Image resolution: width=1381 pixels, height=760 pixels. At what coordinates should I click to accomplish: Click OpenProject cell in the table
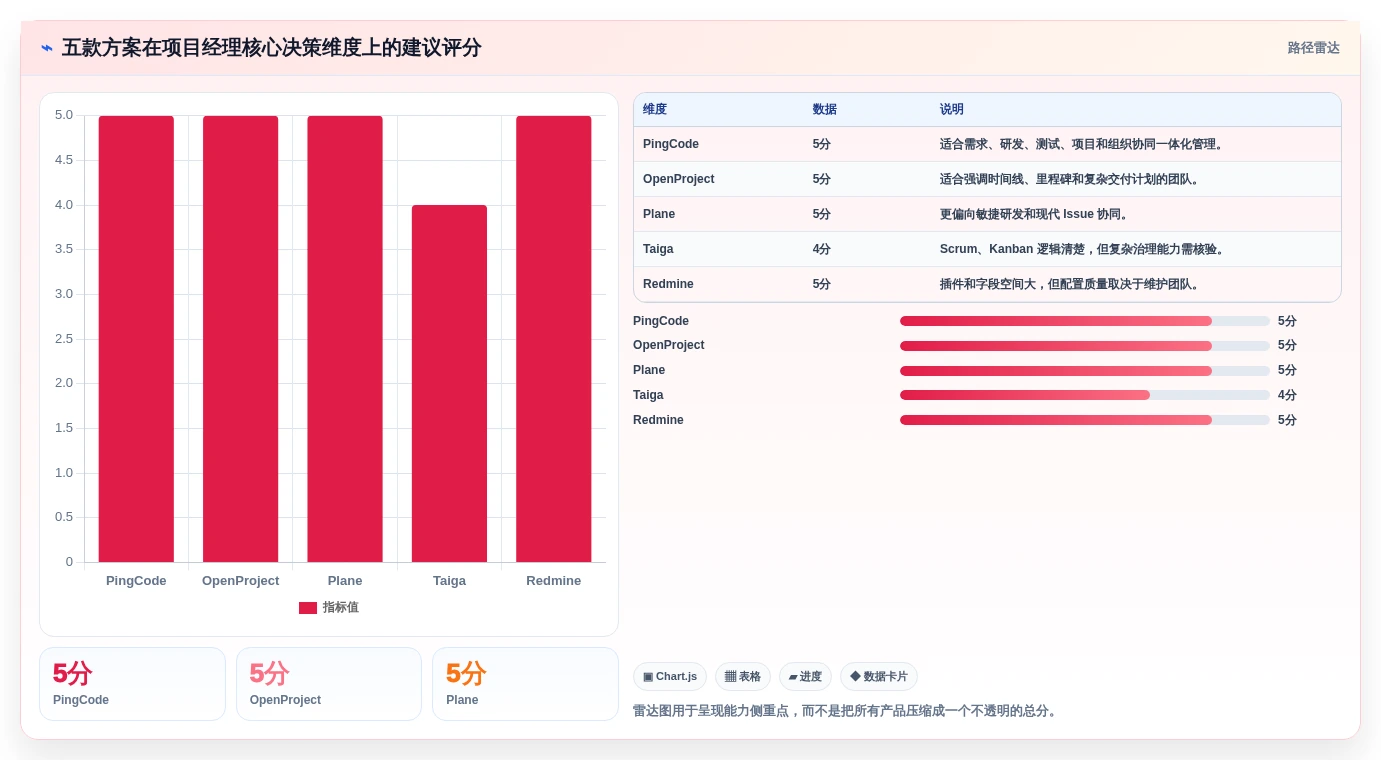(x=679, y=179)
